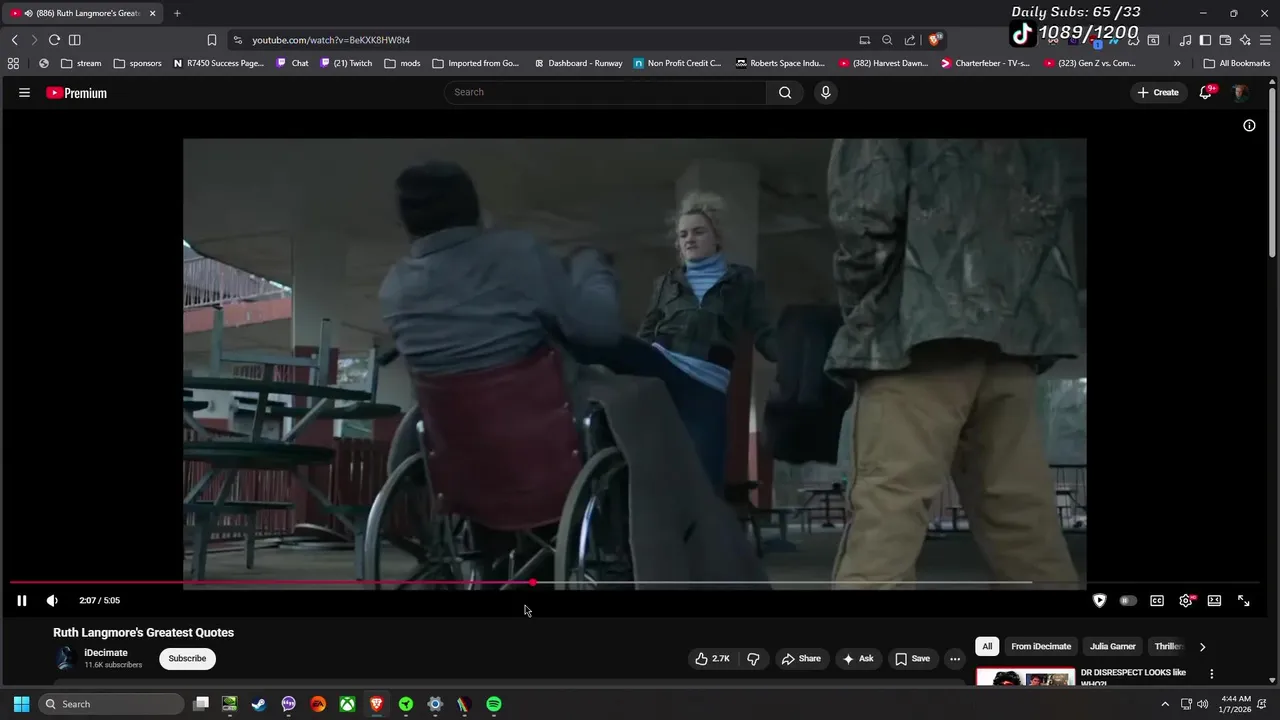
Task: Click the share page icon in address bar
Action: pyautogui.click(x=910, y=40)
